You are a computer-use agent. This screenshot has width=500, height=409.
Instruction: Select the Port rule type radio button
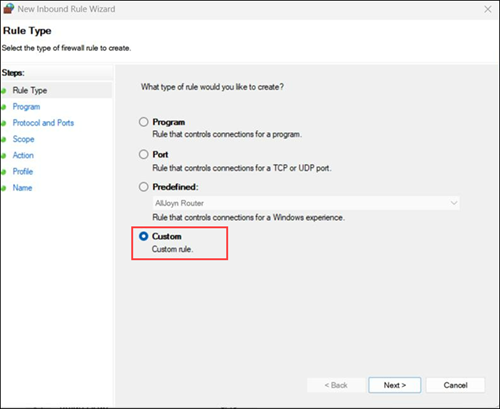tap(144, 154)
